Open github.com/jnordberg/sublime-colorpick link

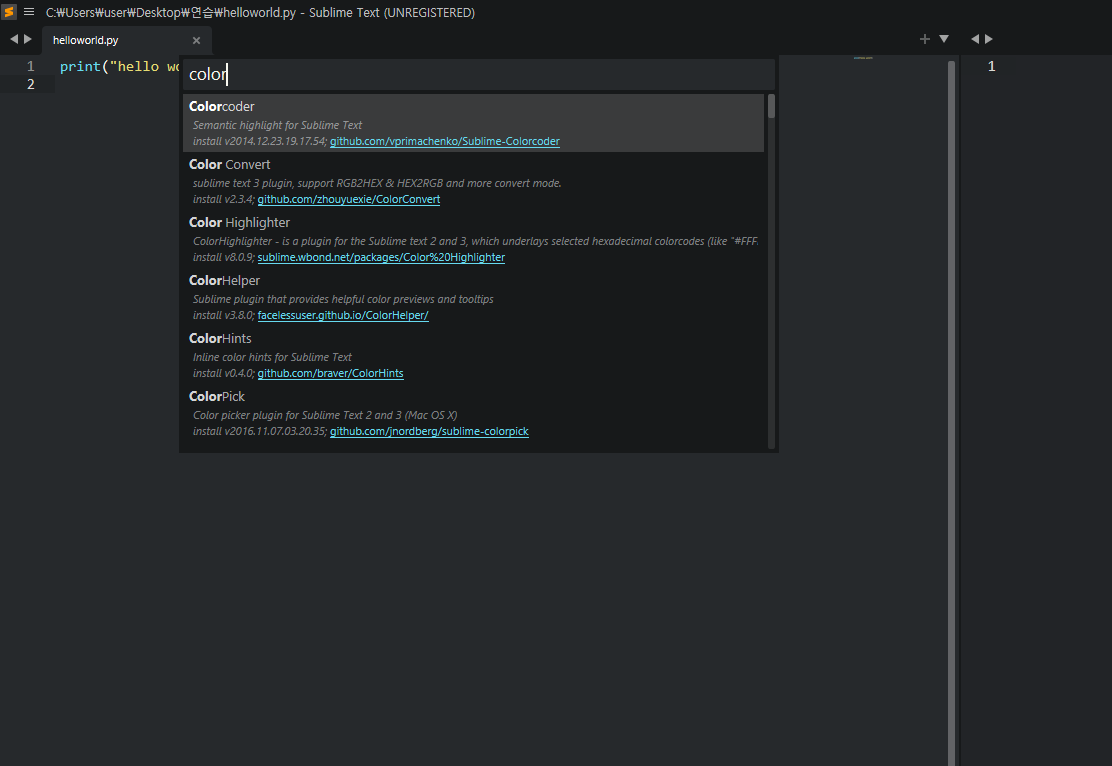tap(429, 431)
